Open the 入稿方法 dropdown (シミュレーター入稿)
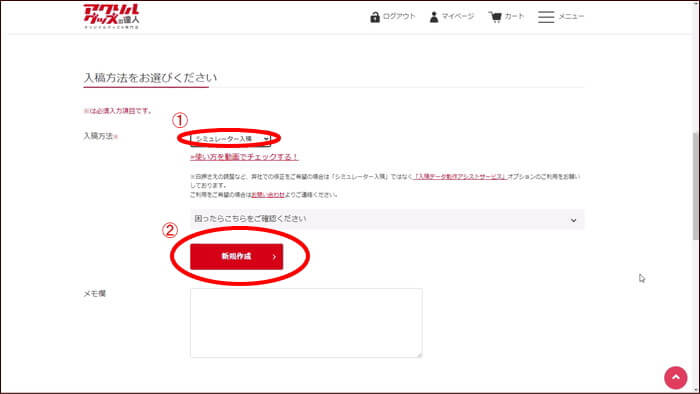700x394 pixels. point(230,139)
